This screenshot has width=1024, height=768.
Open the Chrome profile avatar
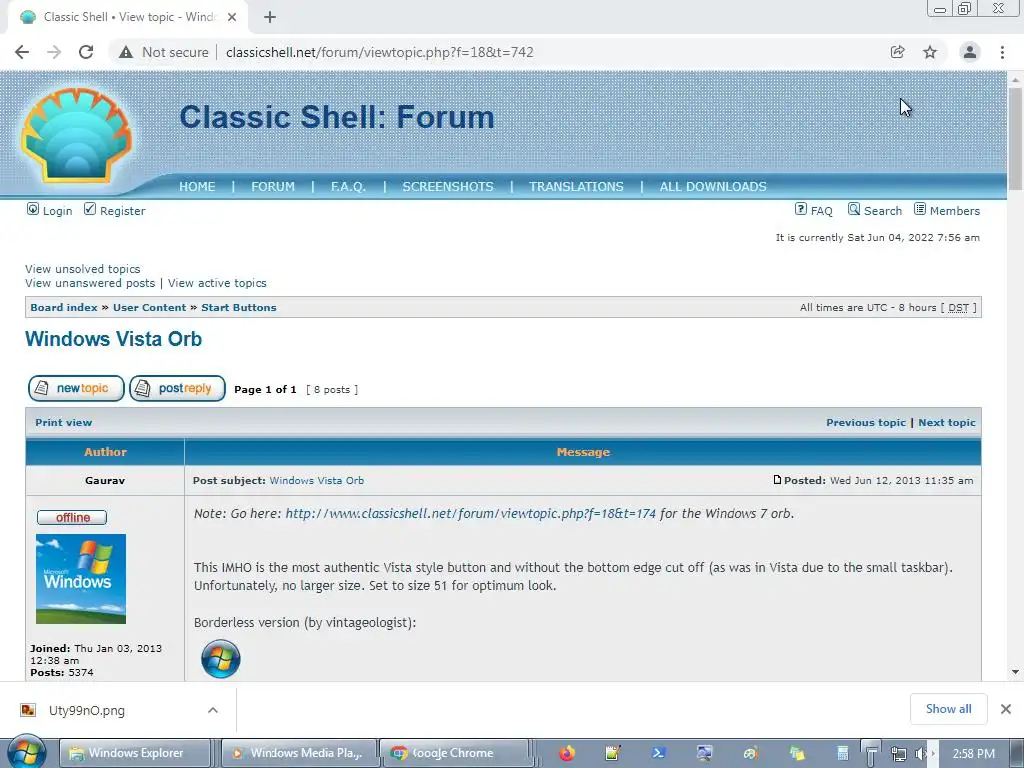point(970,52)
